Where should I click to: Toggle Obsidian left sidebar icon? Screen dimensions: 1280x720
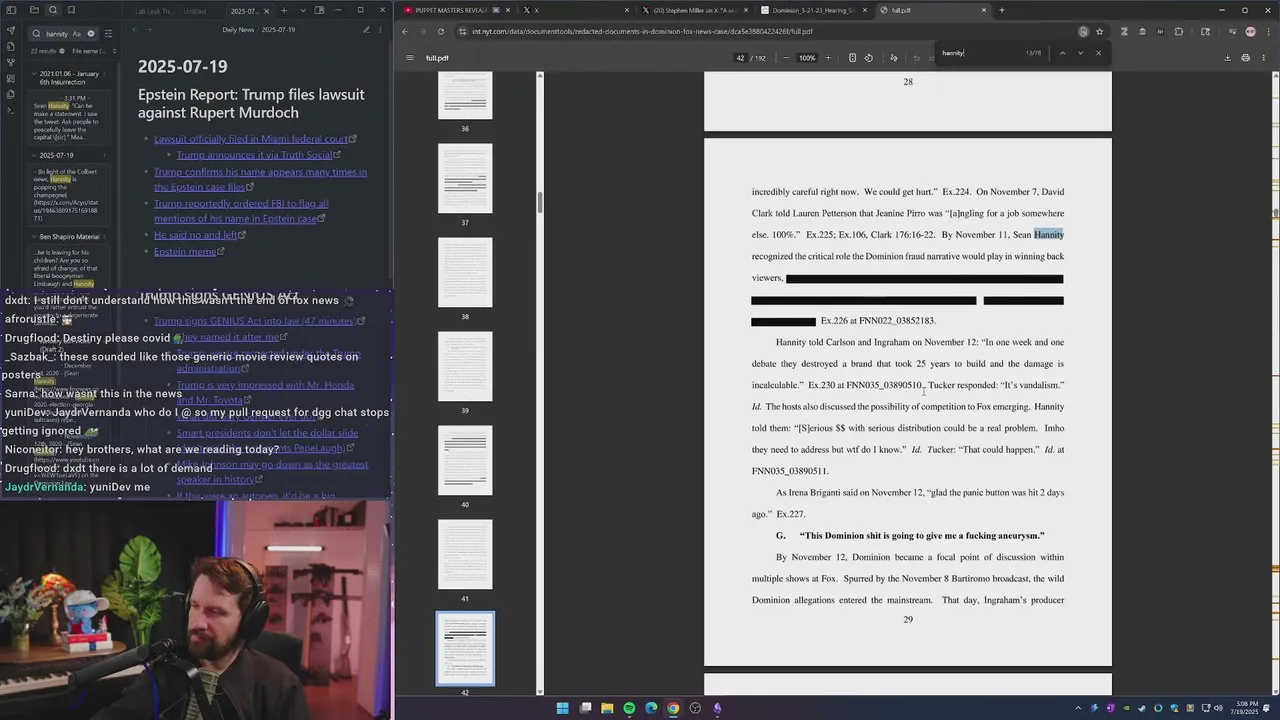click(x=11, y=11)
